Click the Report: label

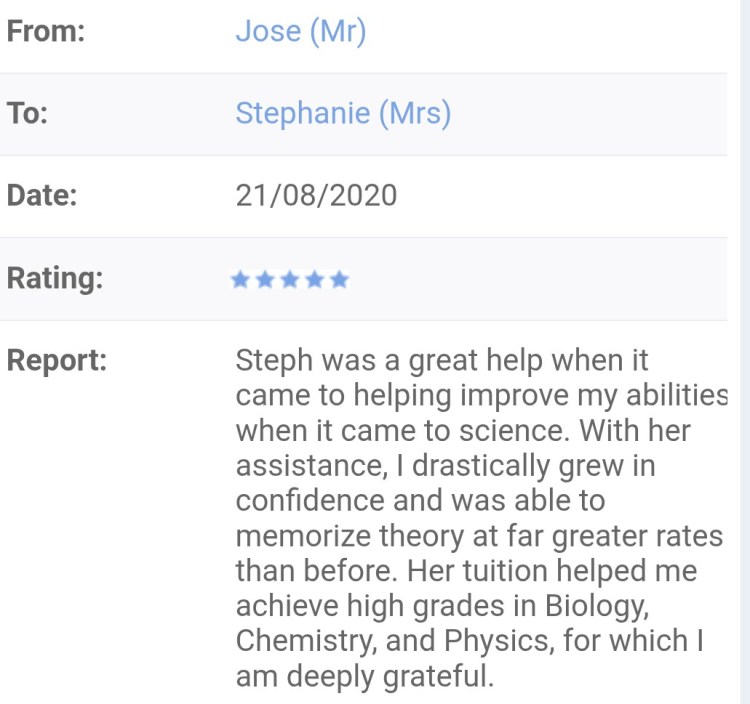pyautogui.click(x=57, y=360)
